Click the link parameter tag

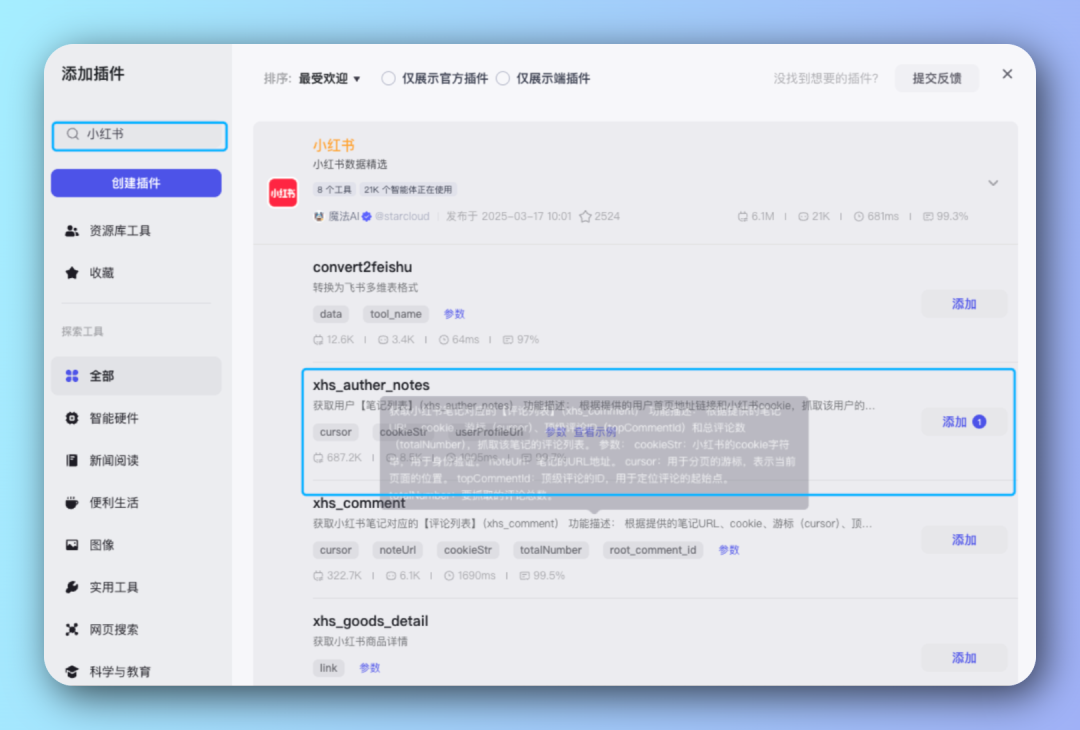pyautogui.click(x=329, y=668)
